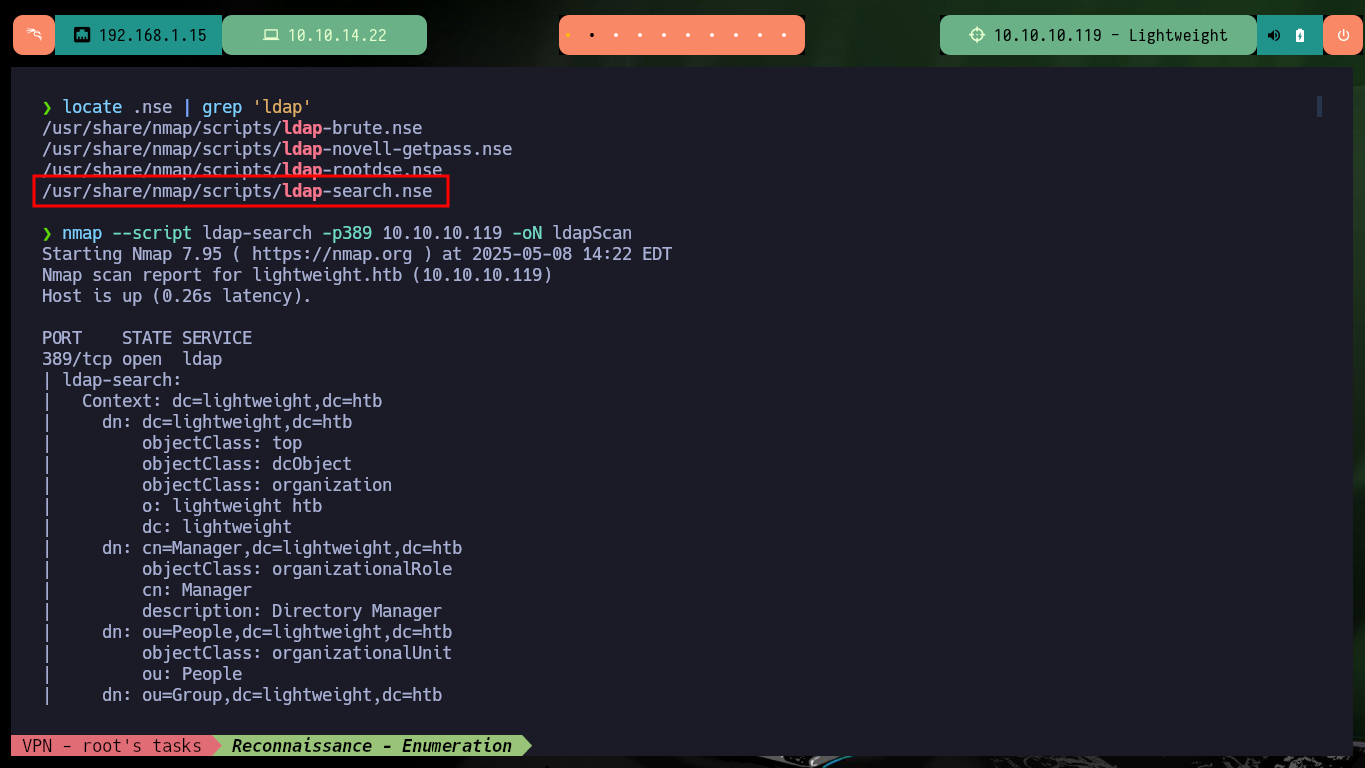Click the https://nmap.org URL in output

(331, 254)
